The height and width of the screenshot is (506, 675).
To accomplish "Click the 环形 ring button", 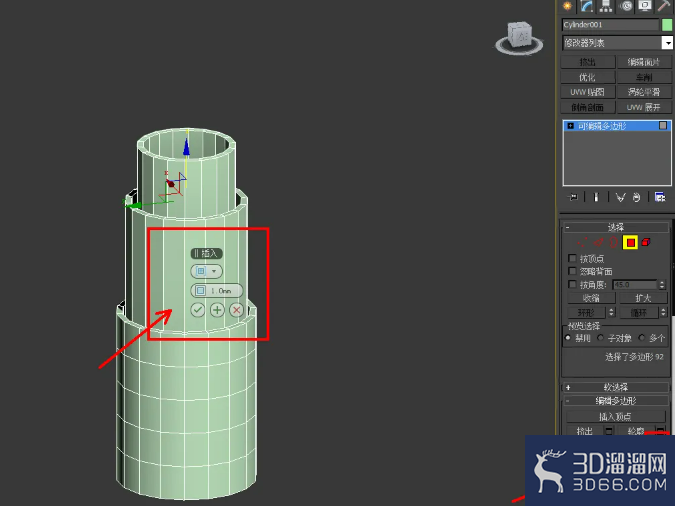I will pyautogui.click(x=586, y=313).
